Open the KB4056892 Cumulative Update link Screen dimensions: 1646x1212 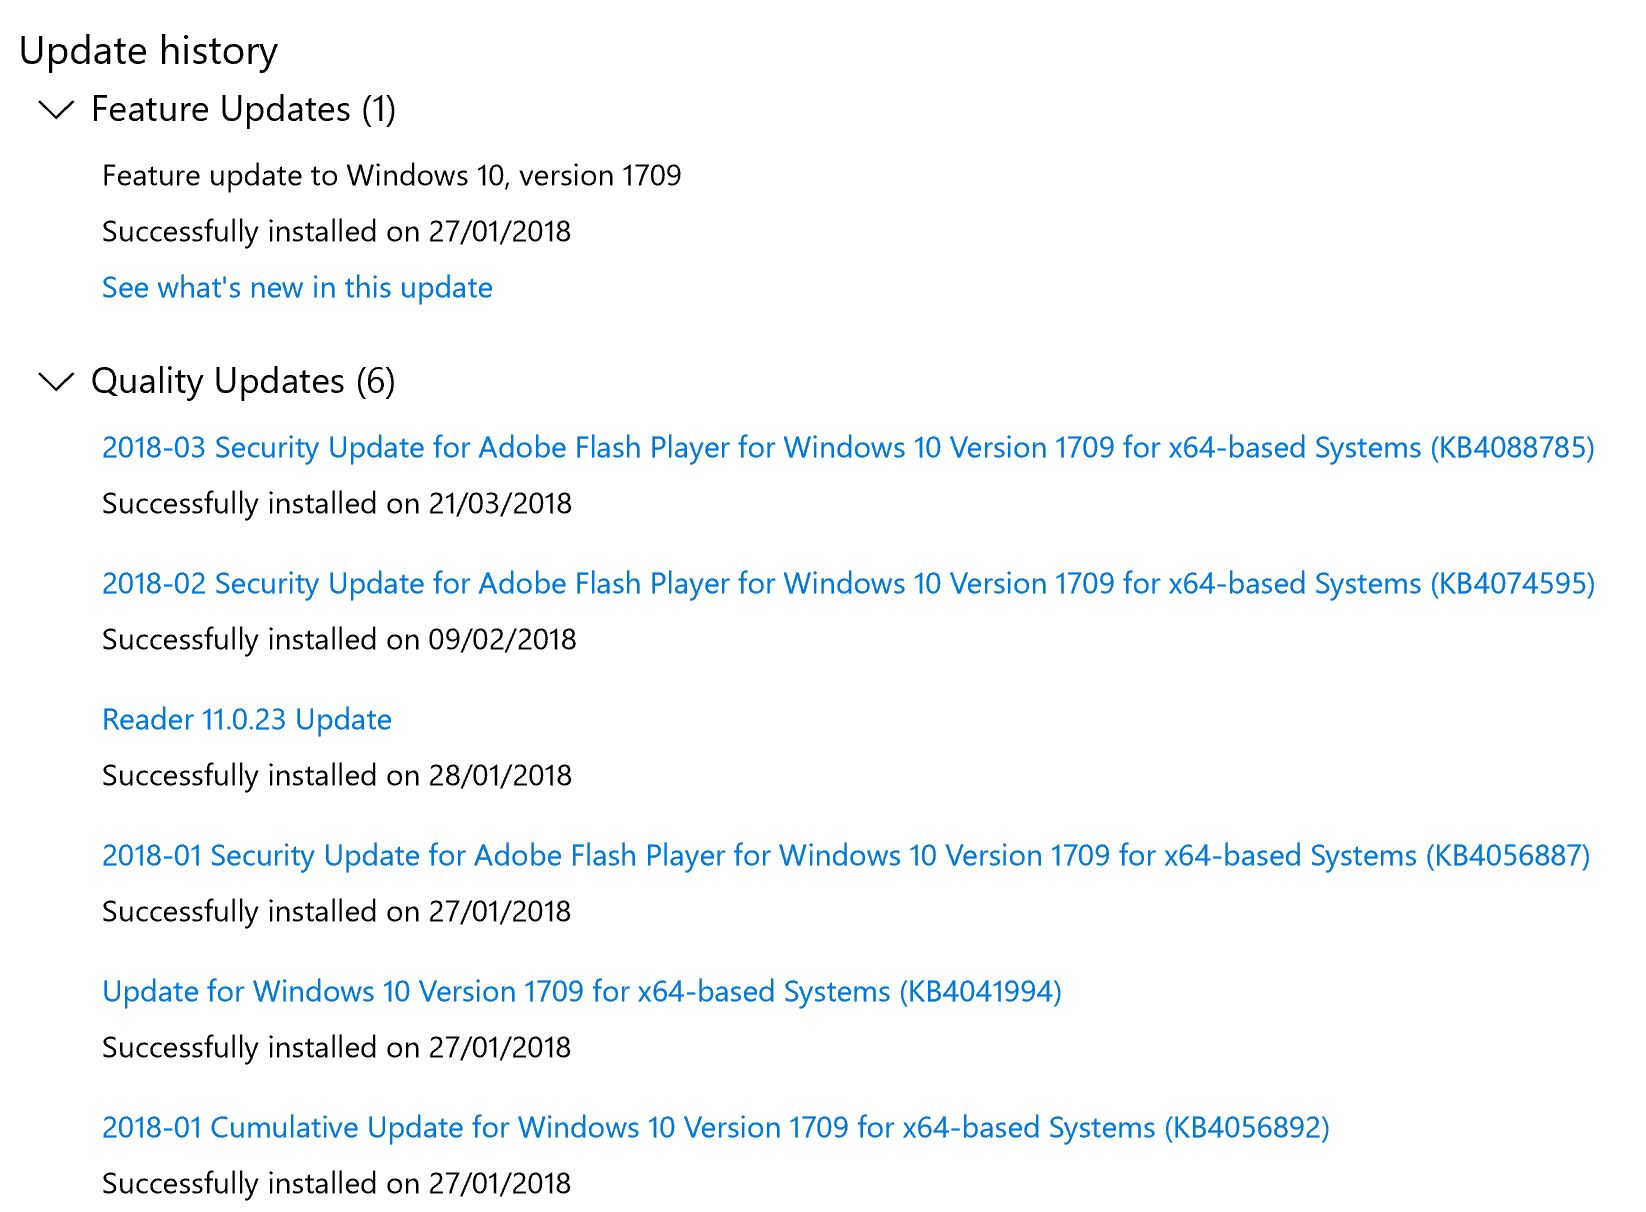point(715,1127)
